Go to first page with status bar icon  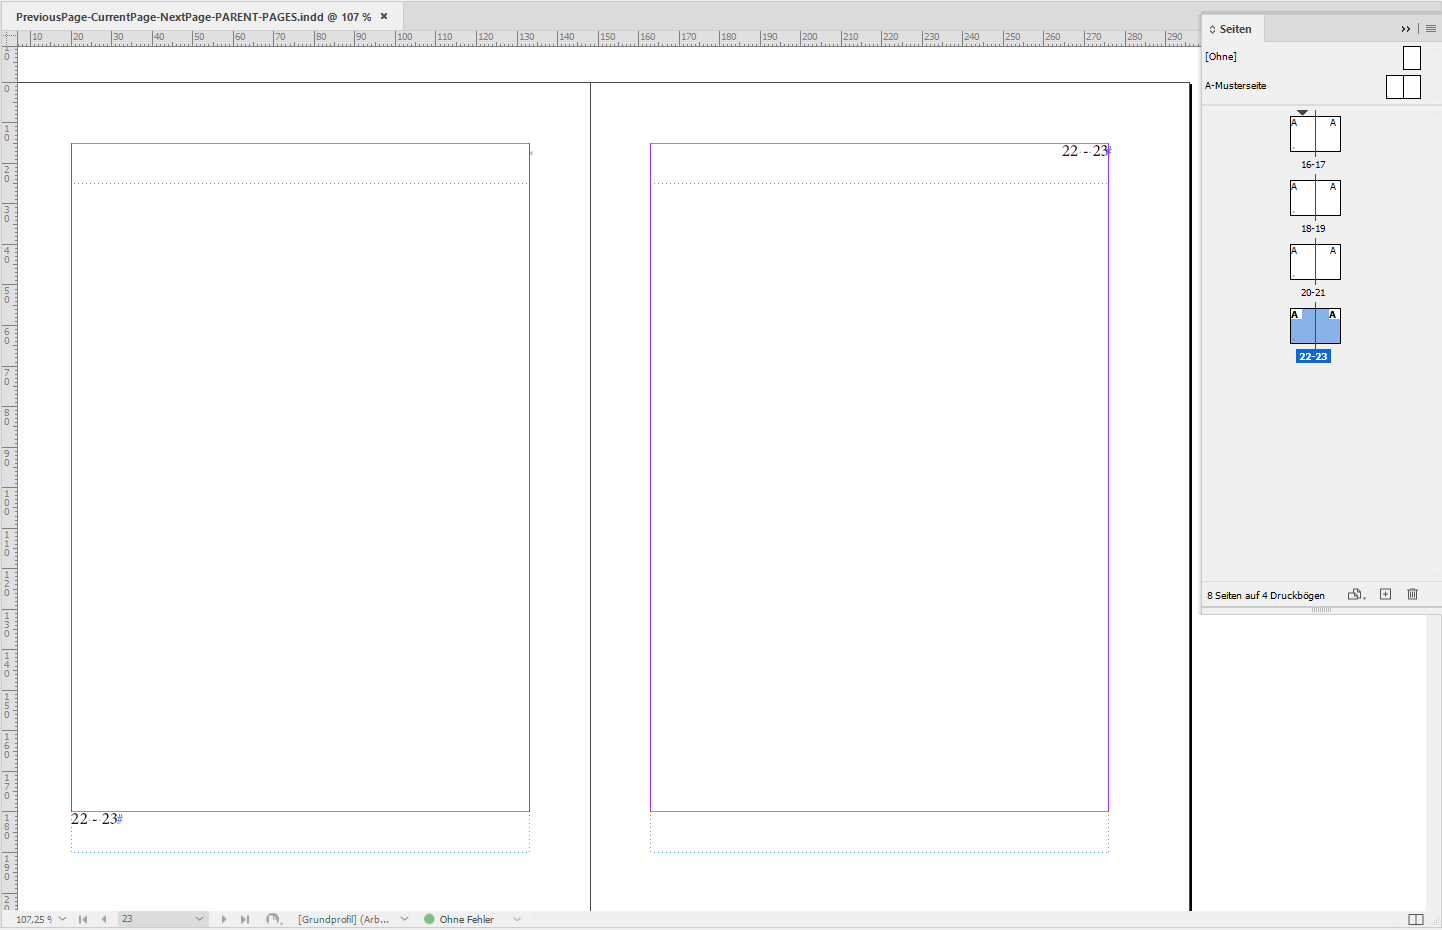tap(83, 918)
